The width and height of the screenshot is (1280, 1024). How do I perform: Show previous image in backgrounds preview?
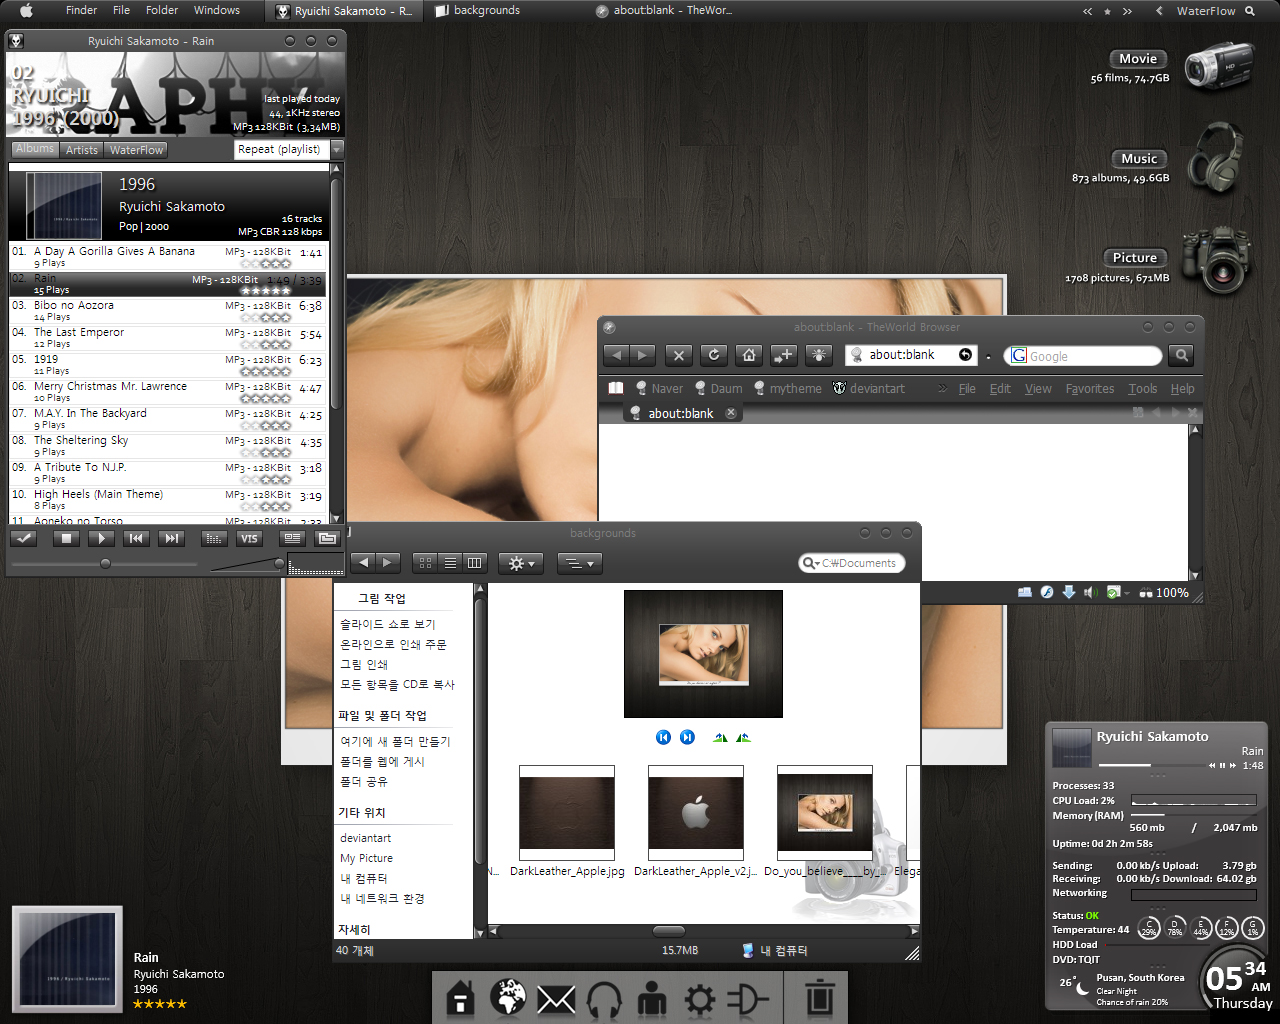coord(663,737)
